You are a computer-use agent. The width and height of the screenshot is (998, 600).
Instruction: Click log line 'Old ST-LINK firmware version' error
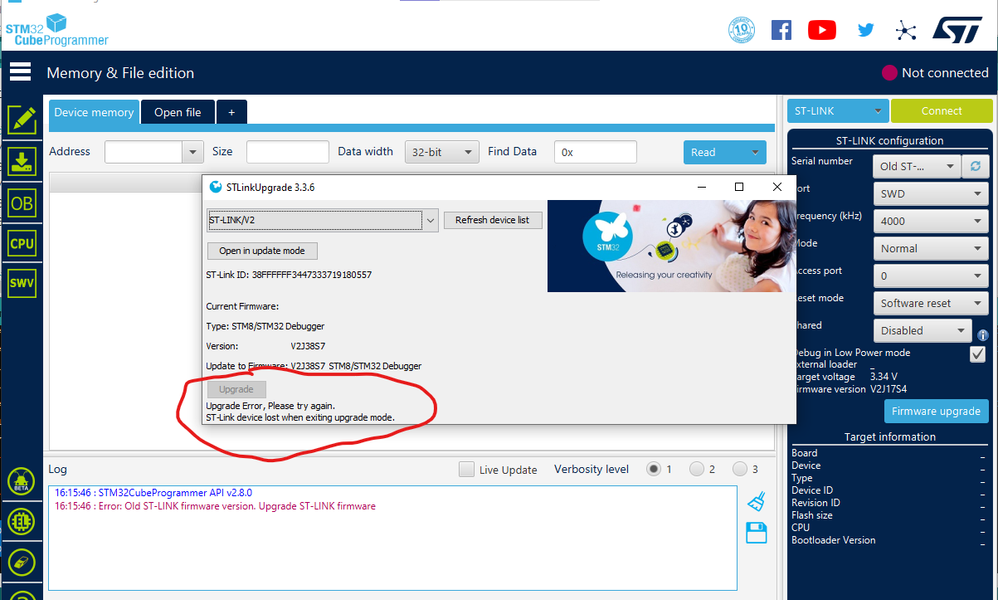(x=215, y=506)
